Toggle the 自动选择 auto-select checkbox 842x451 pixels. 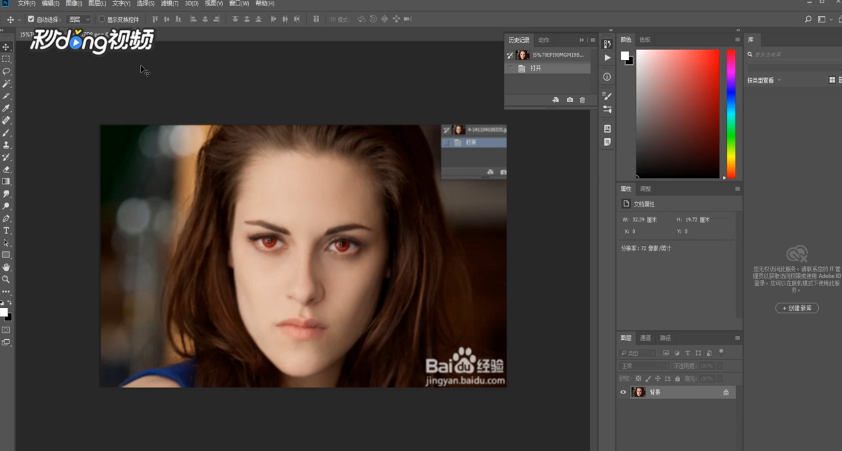[31, 19]
